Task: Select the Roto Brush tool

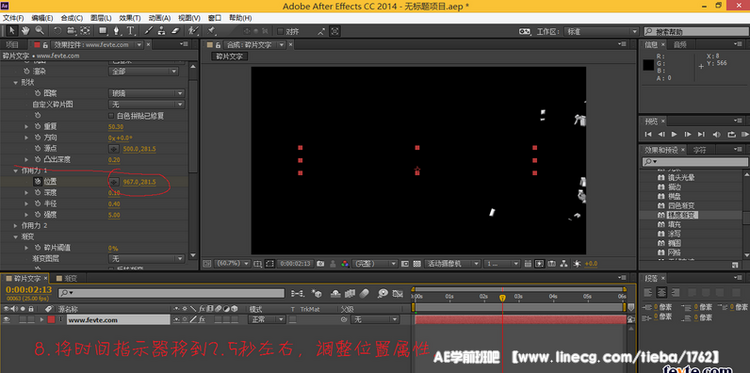Action: [193, 31]
